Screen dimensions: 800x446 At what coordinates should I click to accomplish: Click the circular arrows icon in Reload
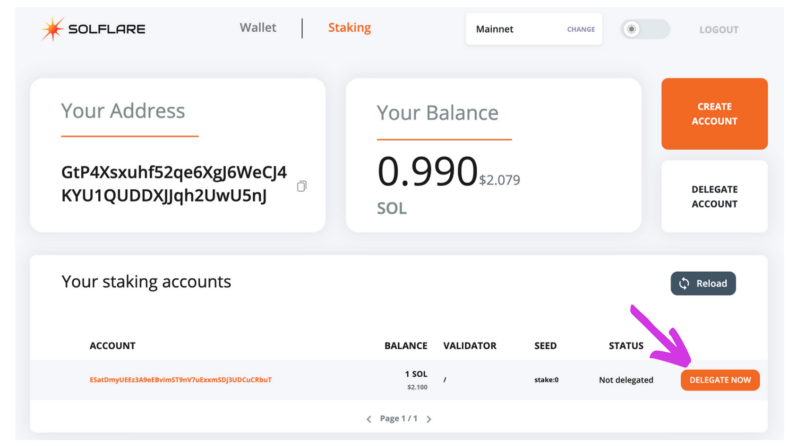(684, 283)
